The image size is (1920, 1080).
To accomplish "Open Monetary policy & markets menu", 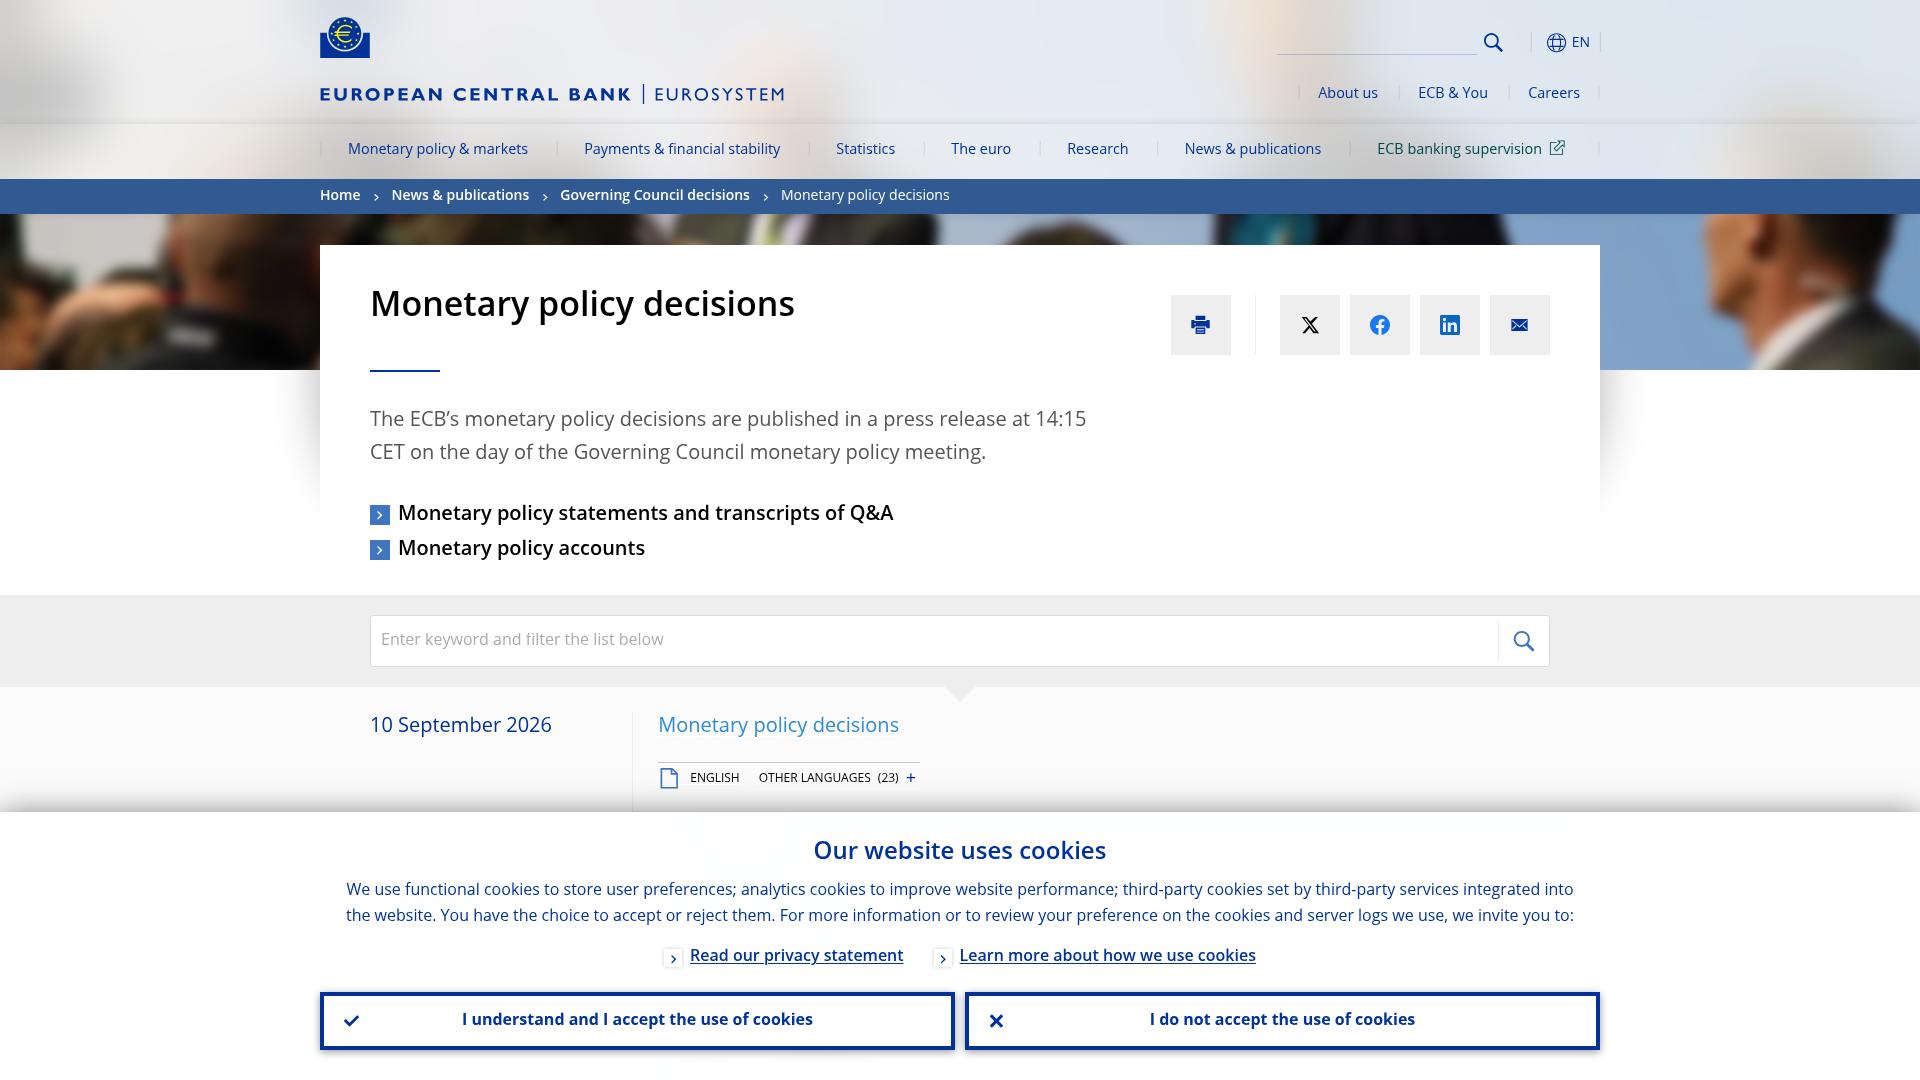I will click(x=438, y=149).
